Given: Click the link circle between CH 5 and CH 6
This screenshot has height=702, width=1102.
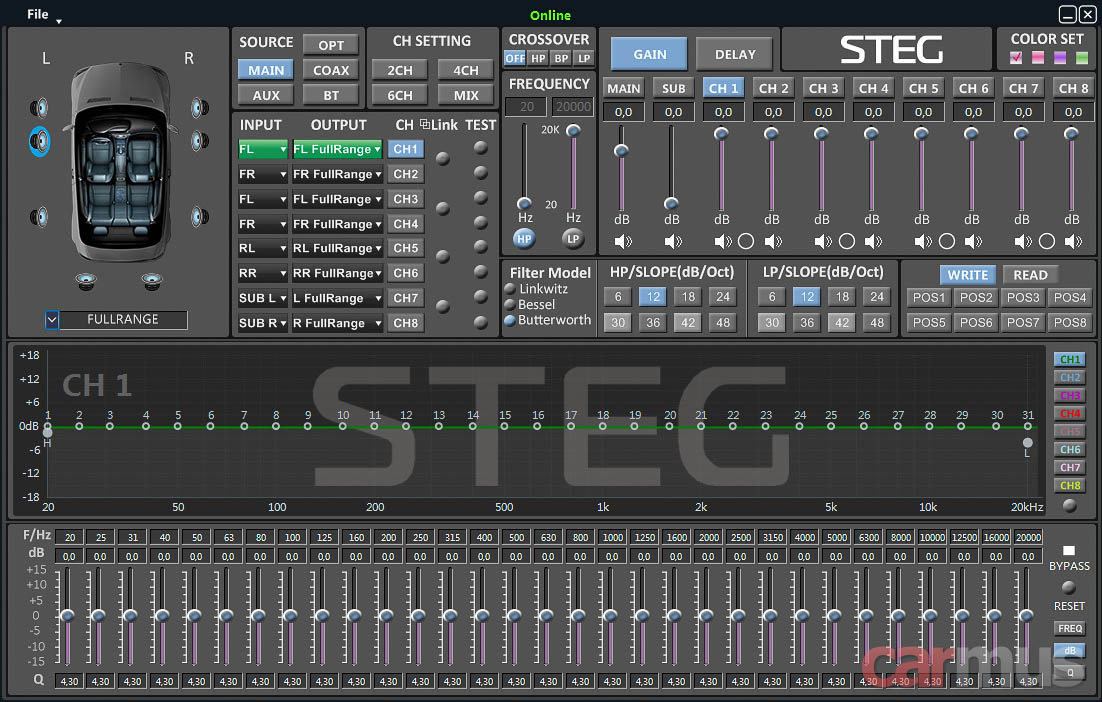Looking at the screenshot, I should 947,242.
